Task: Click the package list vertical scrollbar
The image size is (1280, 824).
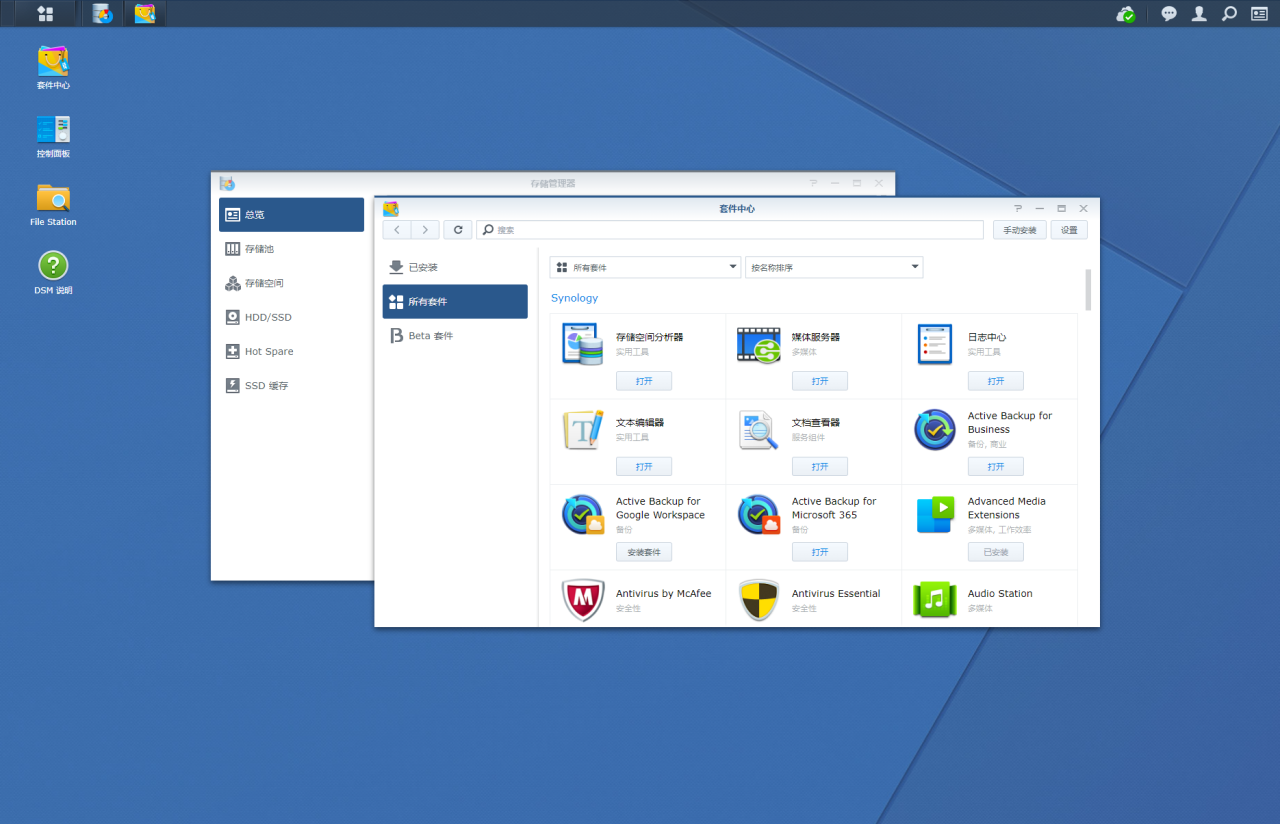Action: pyautogui.click(x=1088, y=290)
